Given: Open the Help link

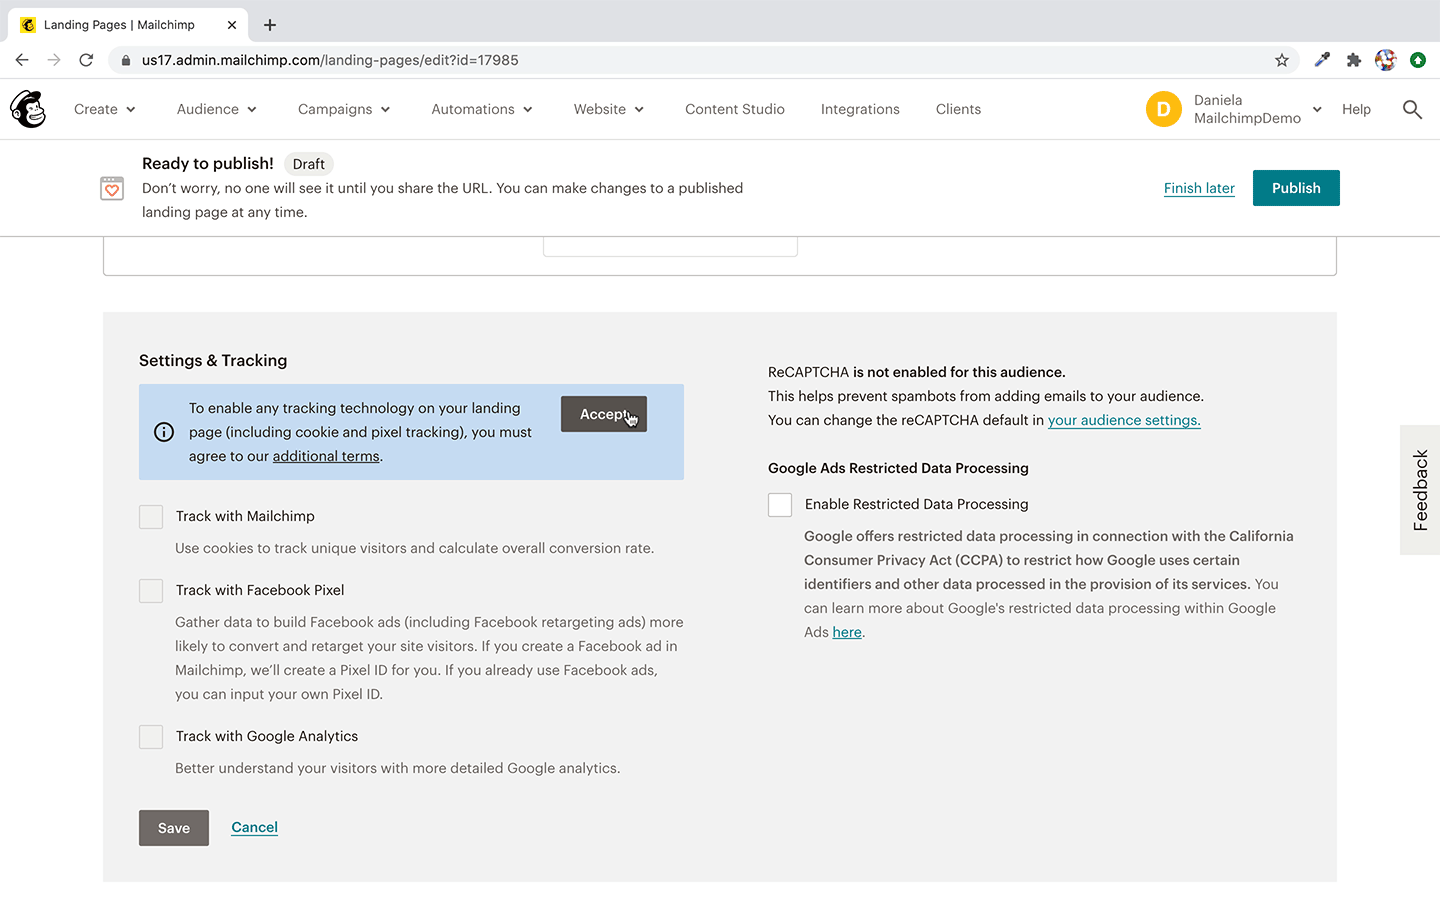Looking at the screenshot, I should tap(1356, 109).
